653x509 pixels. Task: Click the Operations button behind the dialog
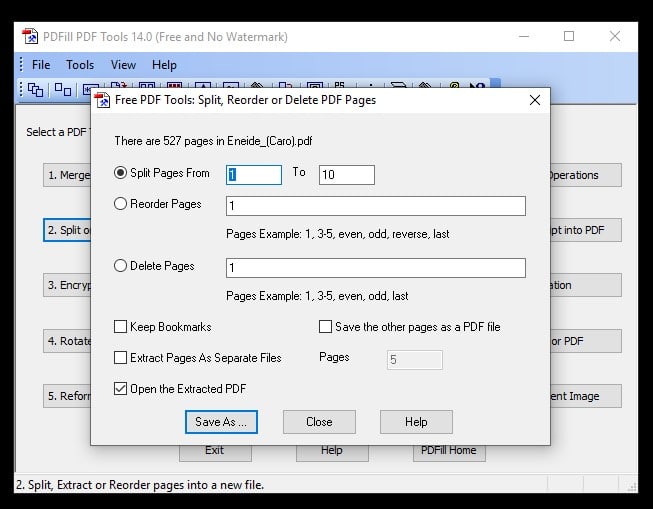tap(586, 175)
